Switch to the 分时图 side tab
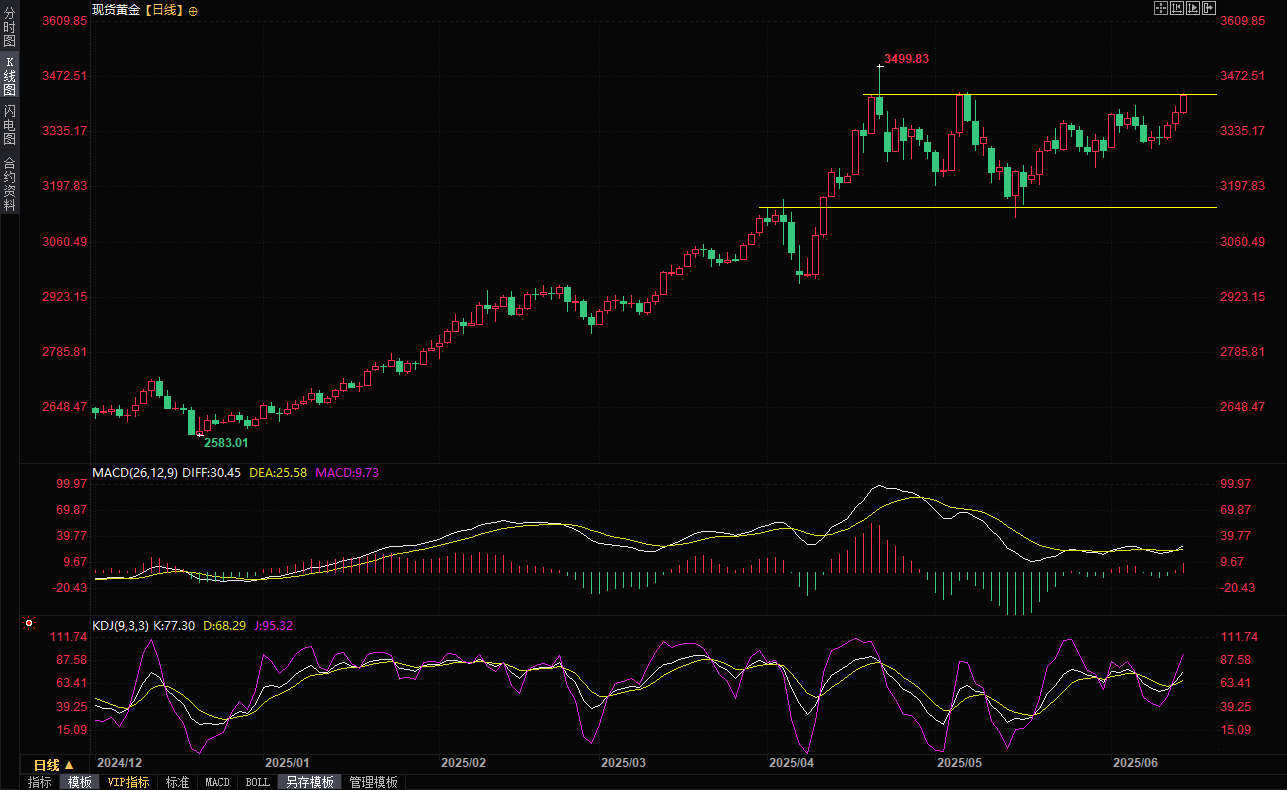1287x790 pixels. coord(9,27)
